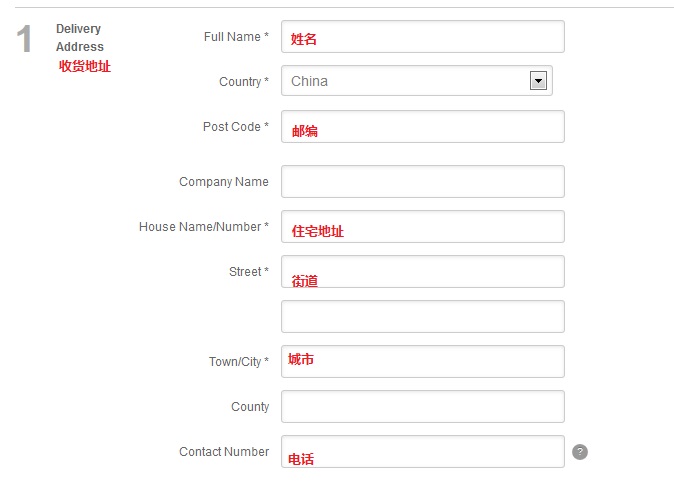Click the Country label text

pyautogui.click(x=244, y=82)
